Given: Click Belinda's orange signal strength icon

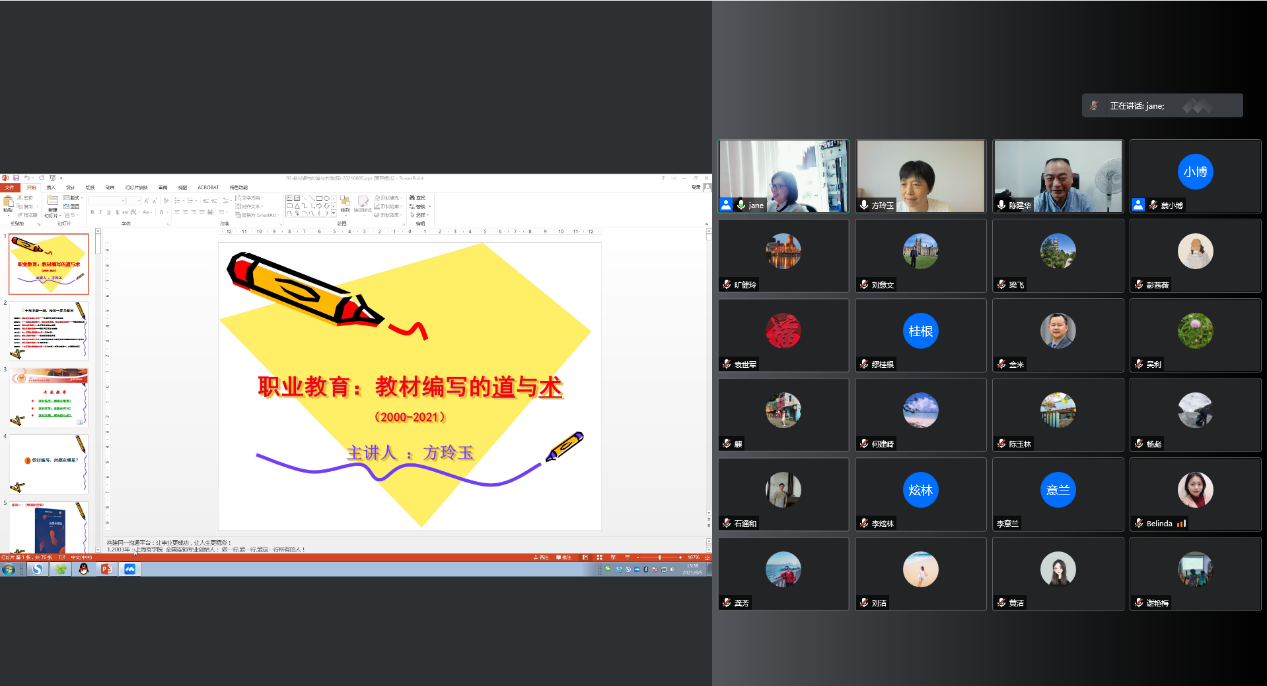Looking at the screenshot, I should pyautogui.click(x=1181, y=523).
